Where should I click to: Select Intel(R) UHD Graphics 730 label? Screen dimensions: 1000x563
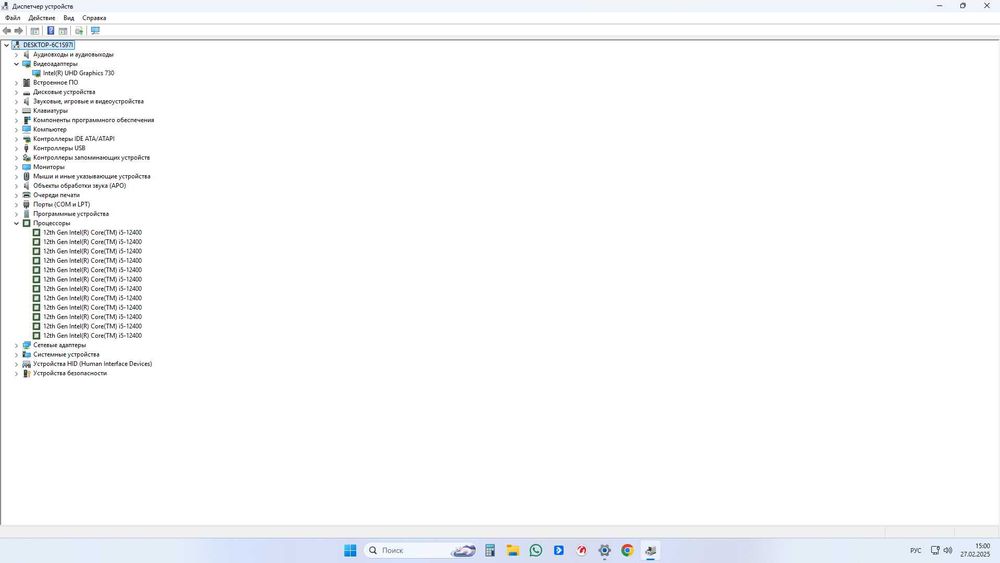[78, 73]
